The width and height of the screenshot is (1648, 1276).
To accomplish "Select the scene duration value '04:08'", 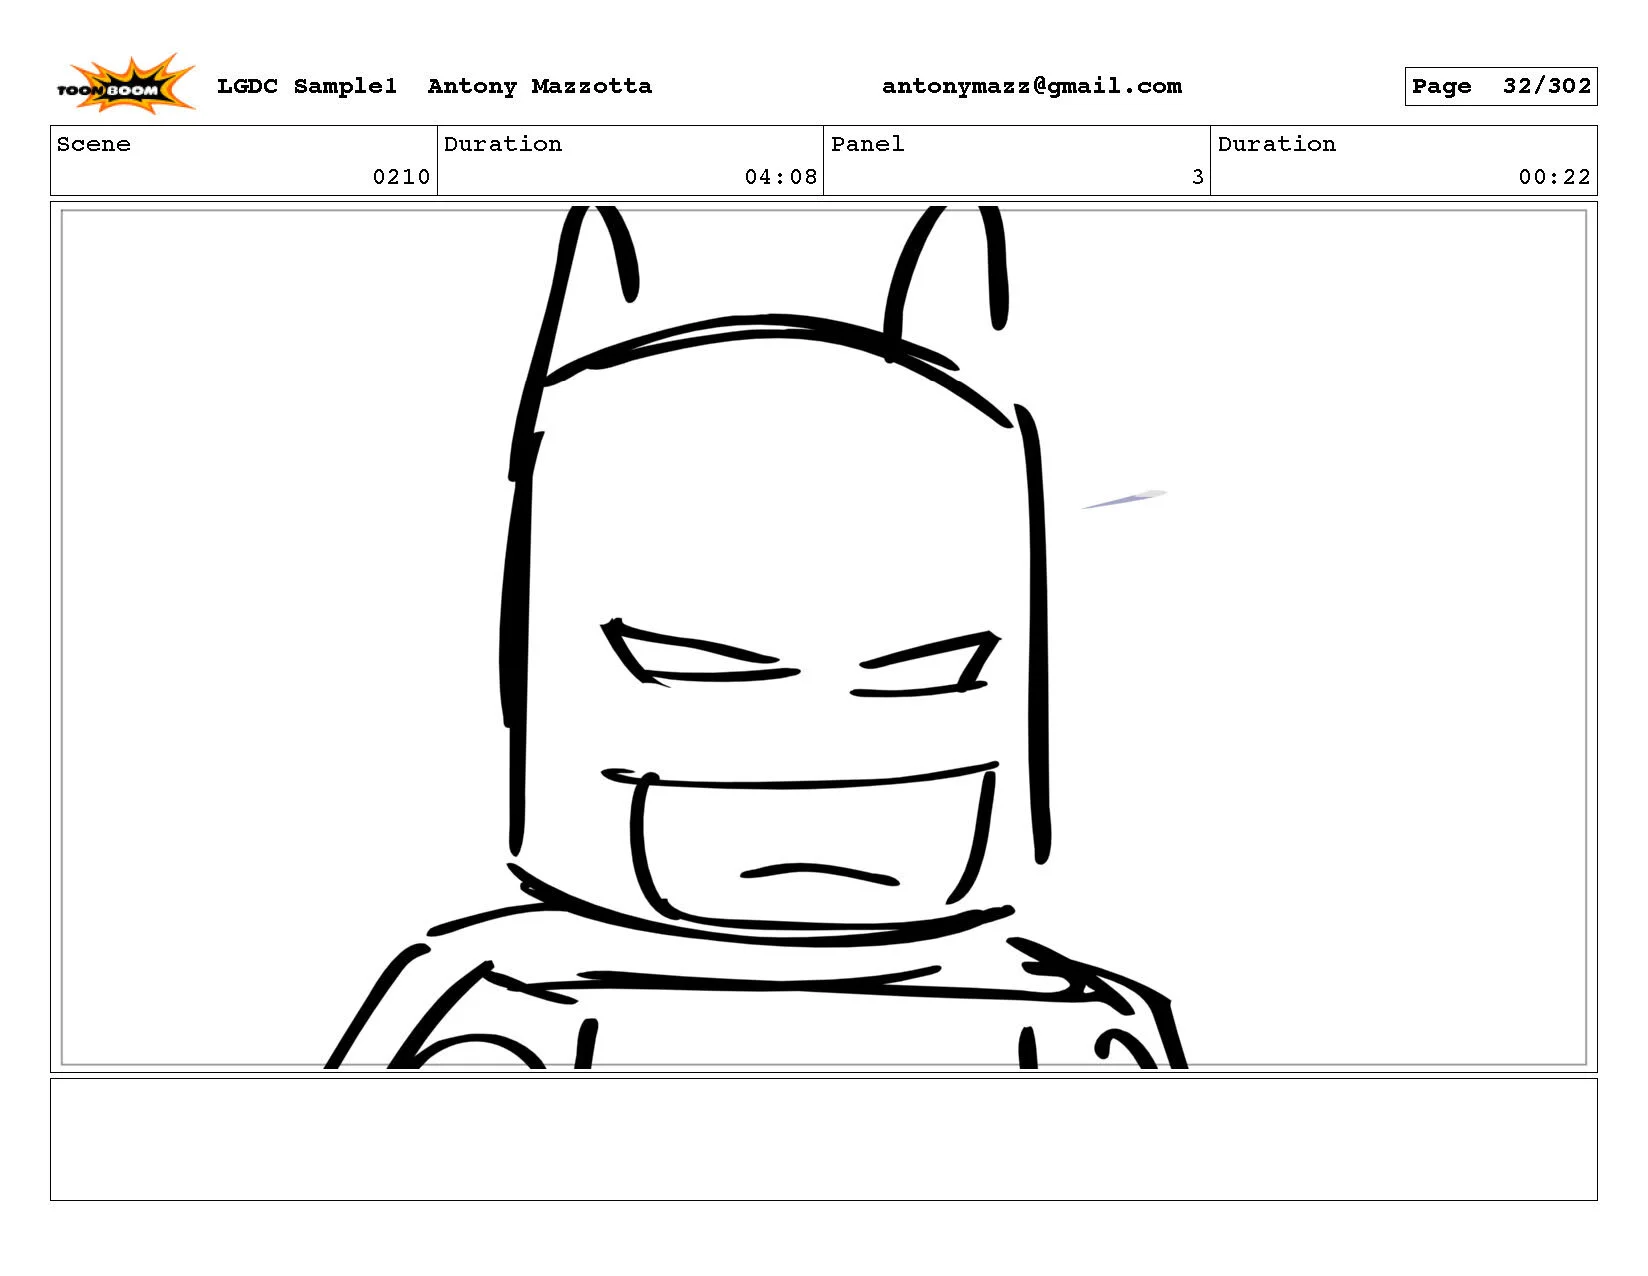I will [x=781, y=177].
